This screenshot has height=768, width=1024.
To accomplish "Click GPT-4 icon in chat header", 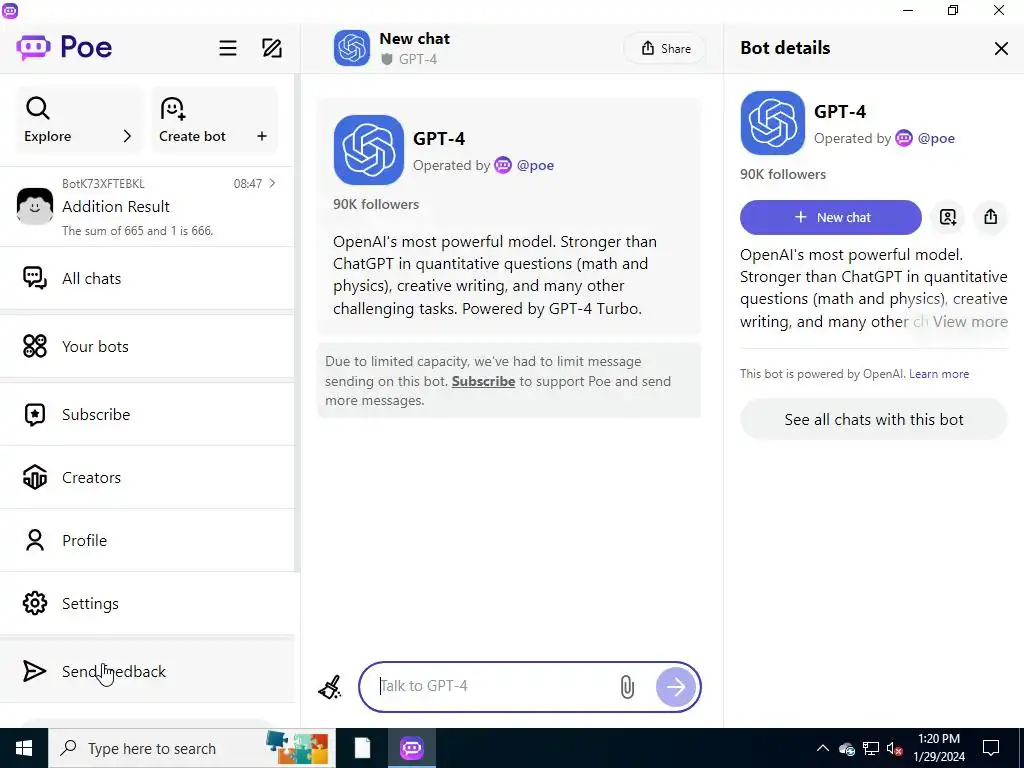I will click(x=352, y=48).
